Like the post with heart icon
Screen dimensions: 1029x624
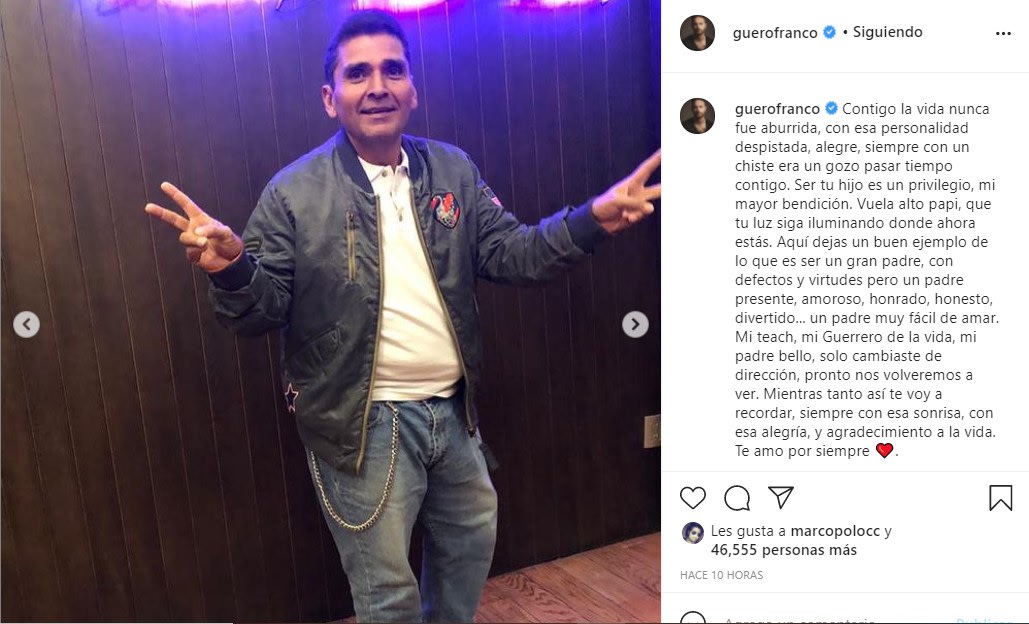click(x=692, y=498)
